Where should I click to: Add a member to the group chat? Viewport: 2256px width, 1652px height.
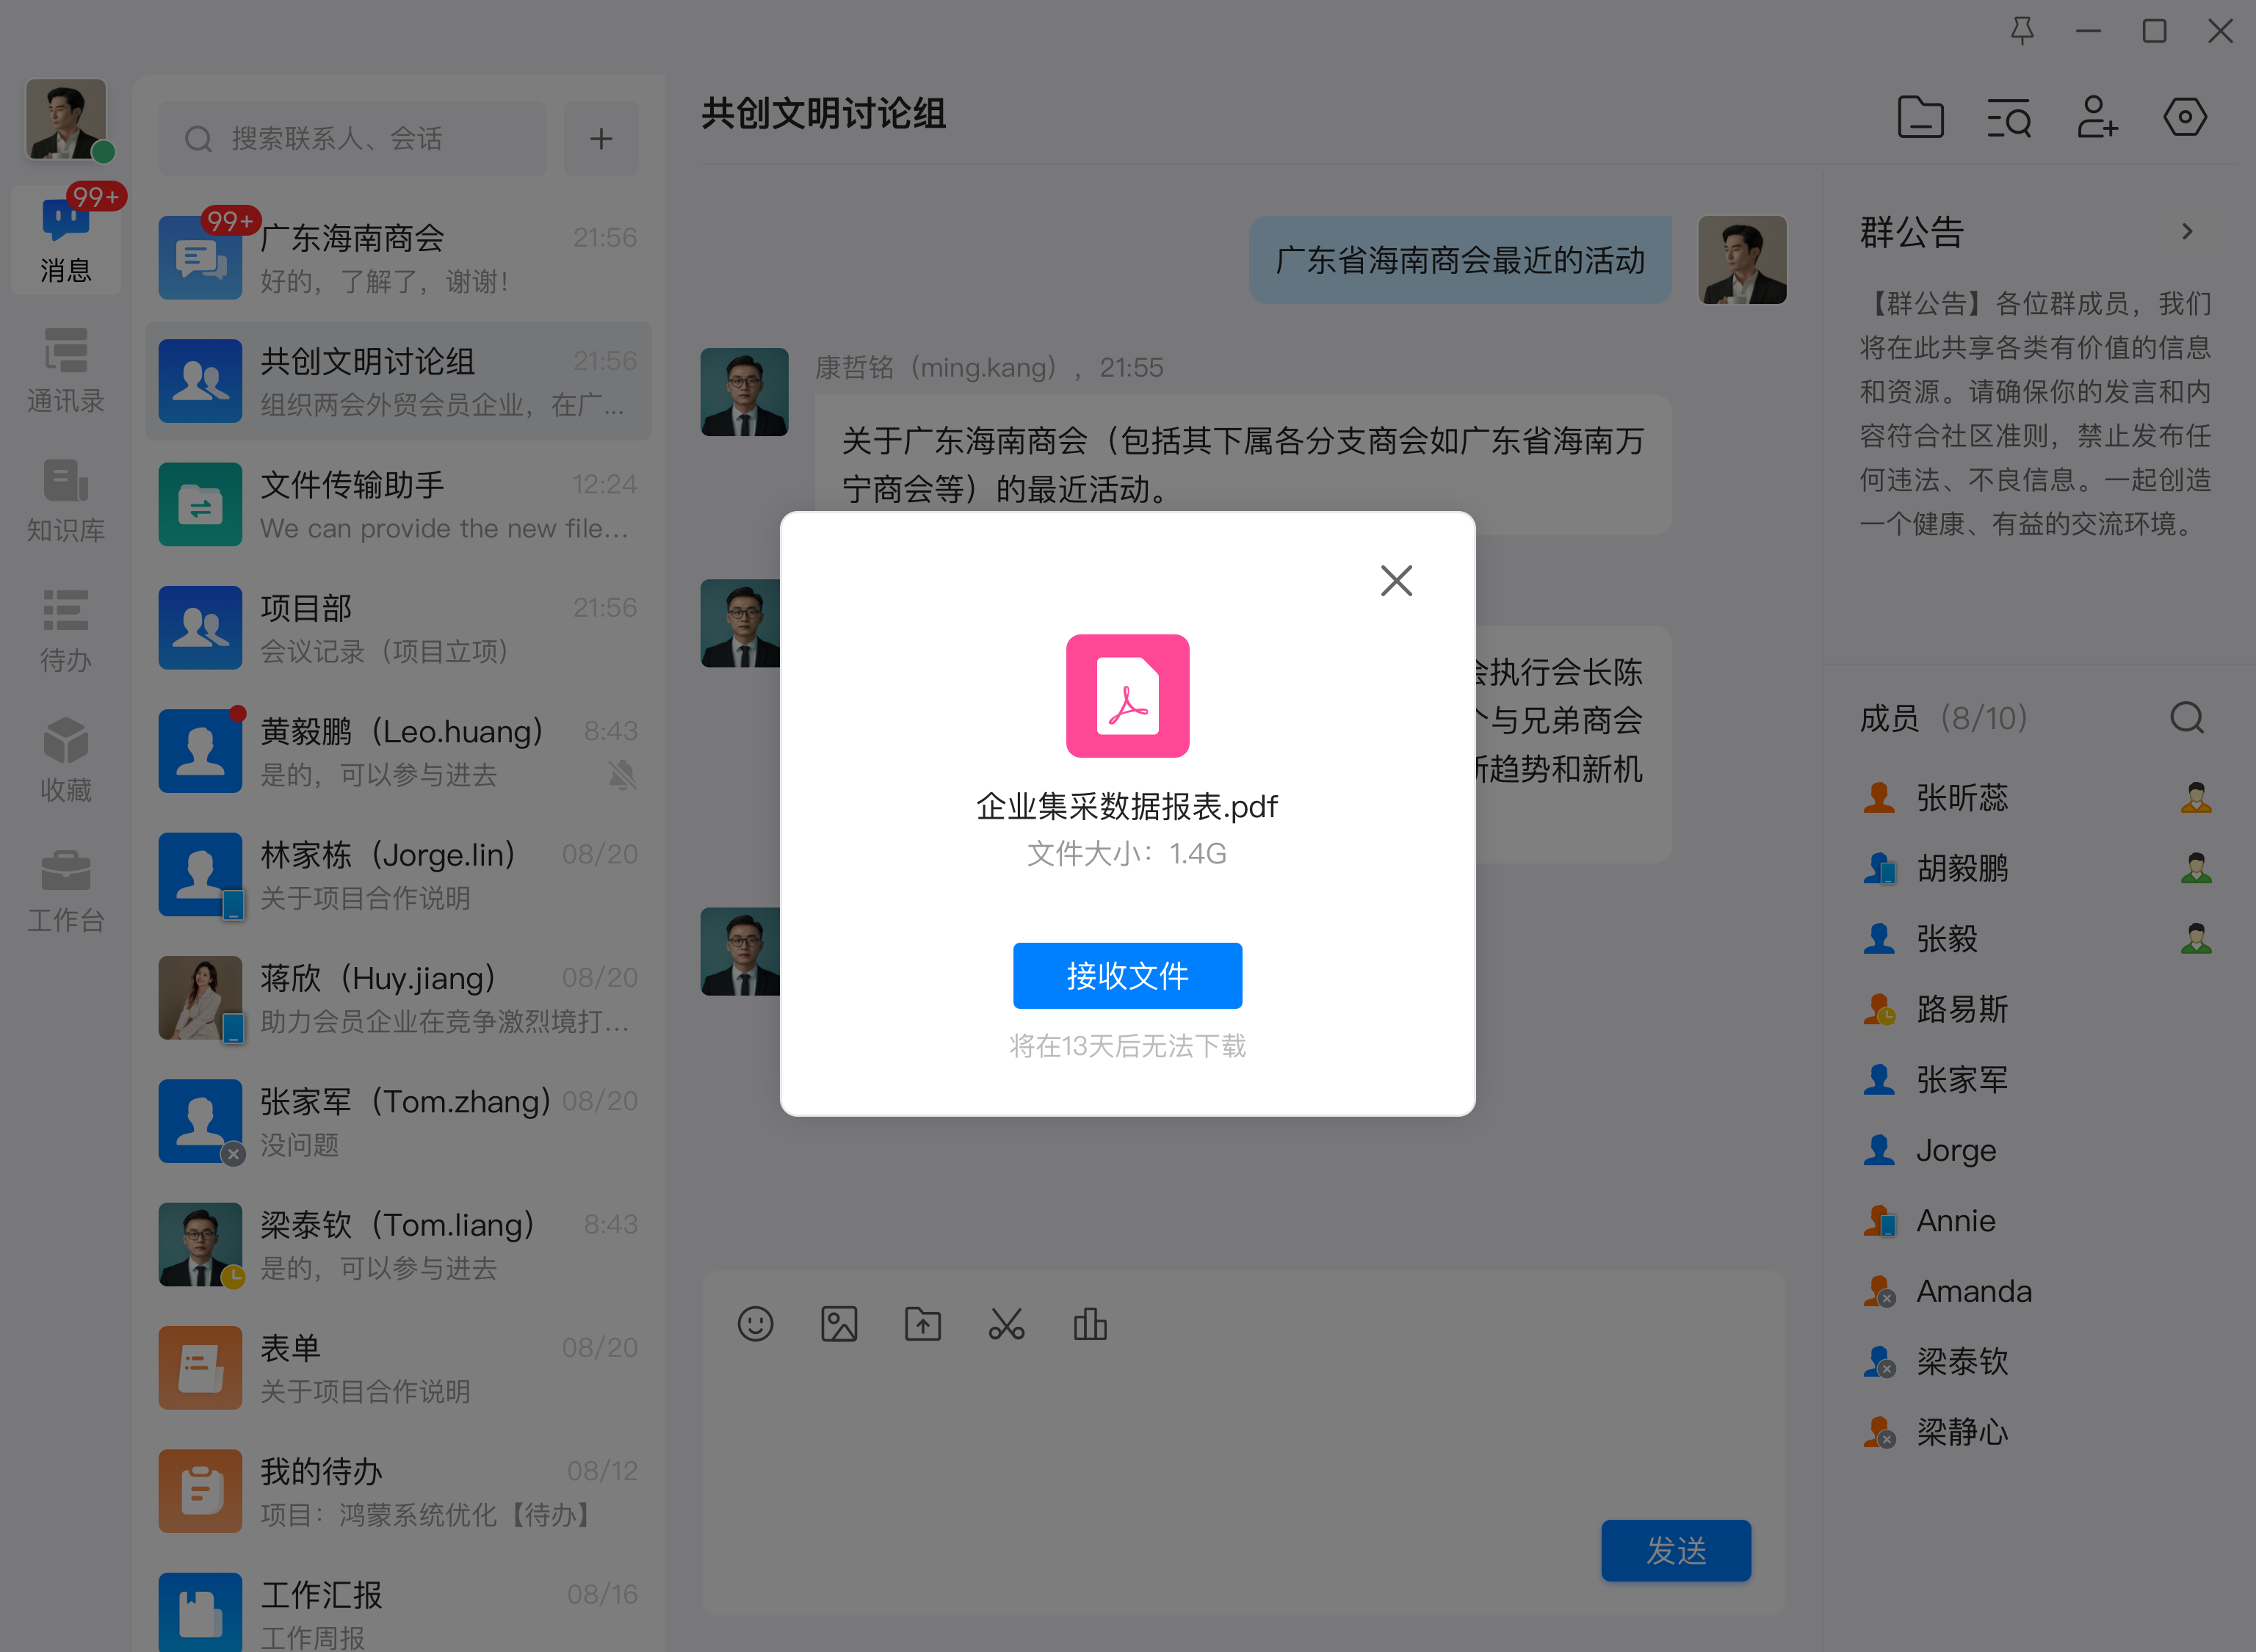point(2097,118)
